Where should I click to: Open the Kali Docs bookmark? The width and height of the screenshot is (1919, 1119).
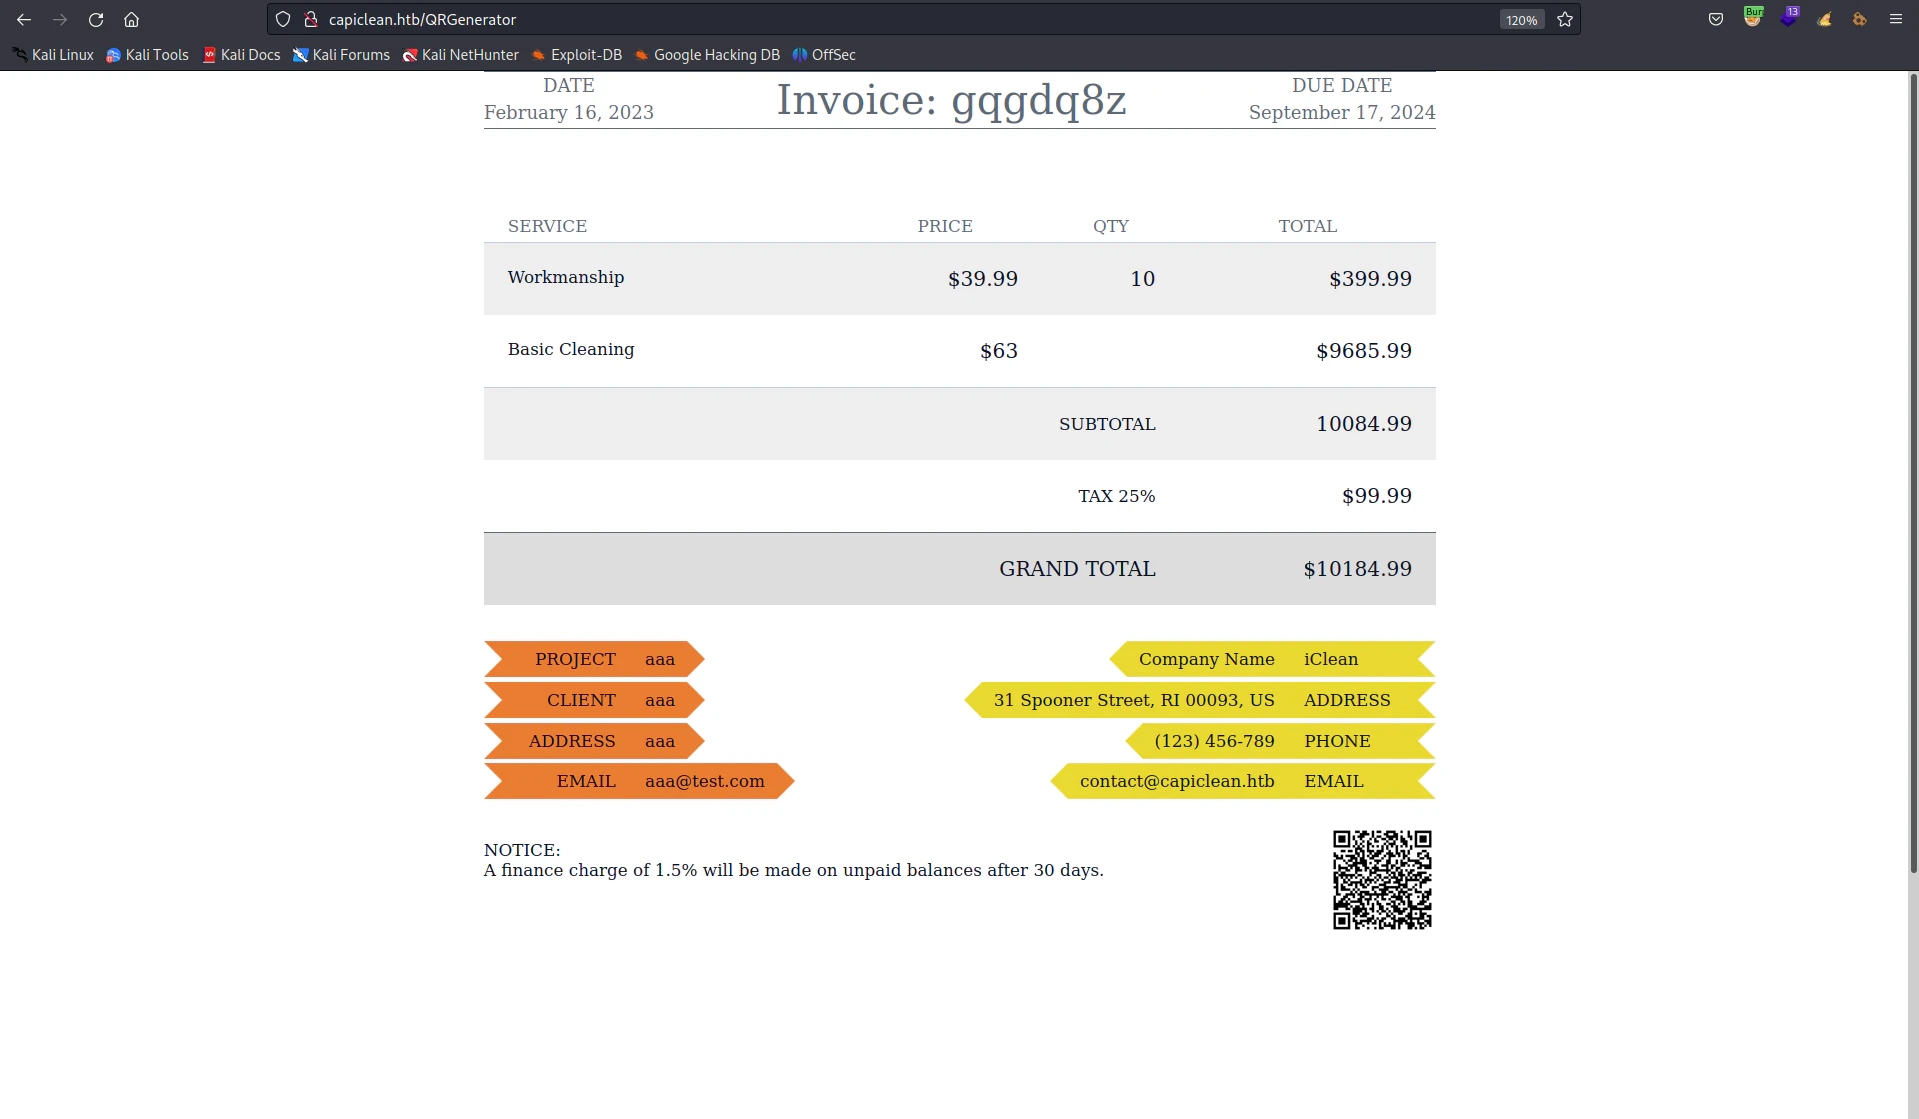pos(242,55)
